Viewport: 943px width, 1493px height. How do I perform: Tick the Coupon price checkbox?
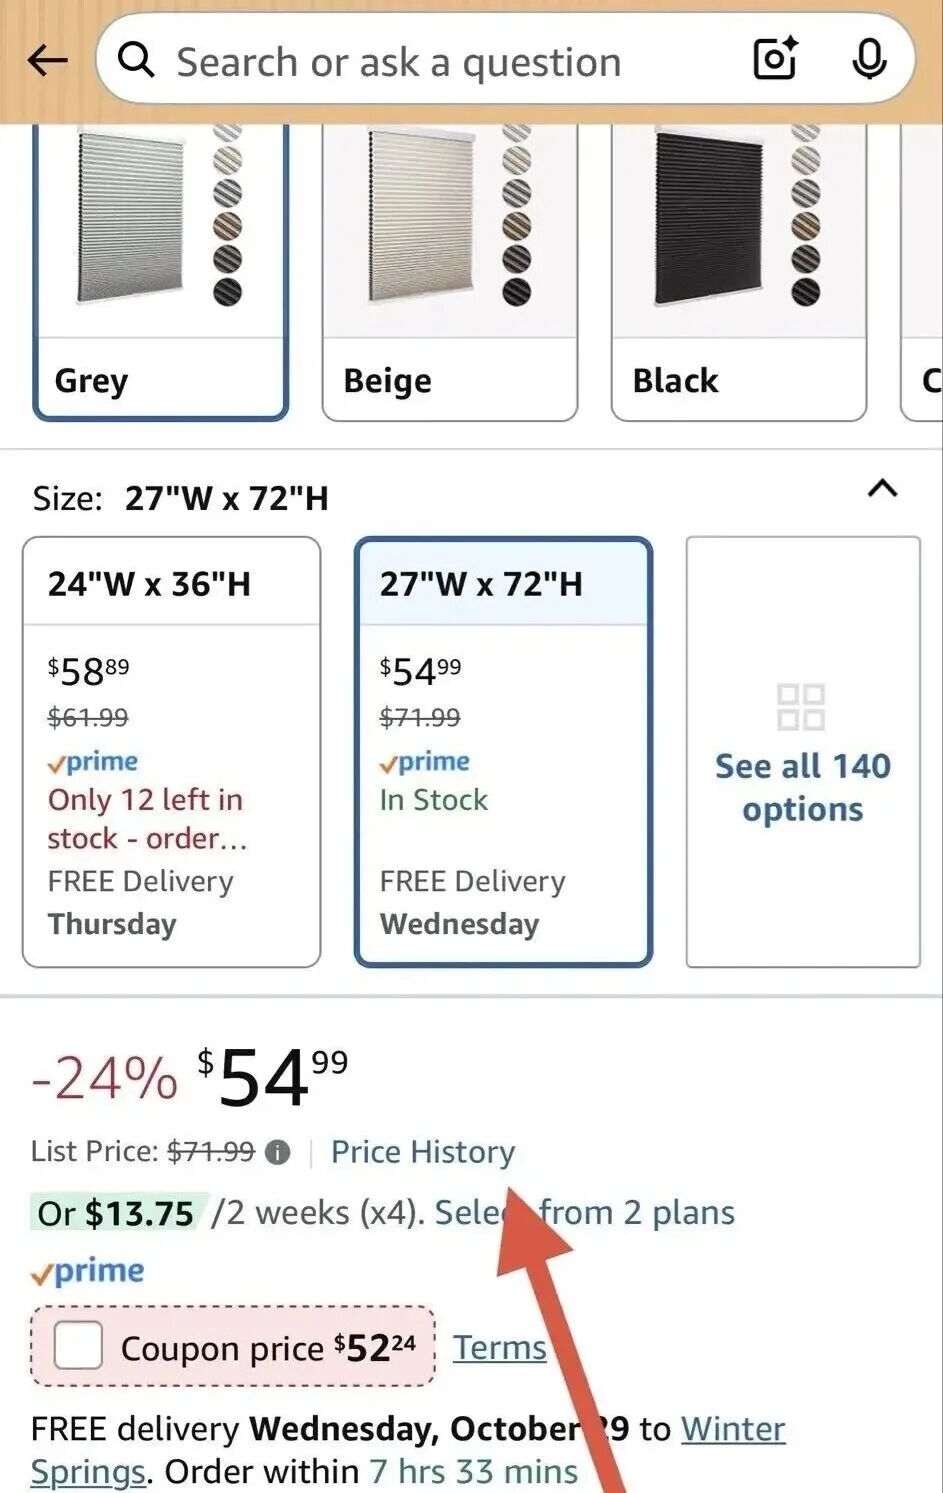pyautogui.click(x=78, y=1346)
